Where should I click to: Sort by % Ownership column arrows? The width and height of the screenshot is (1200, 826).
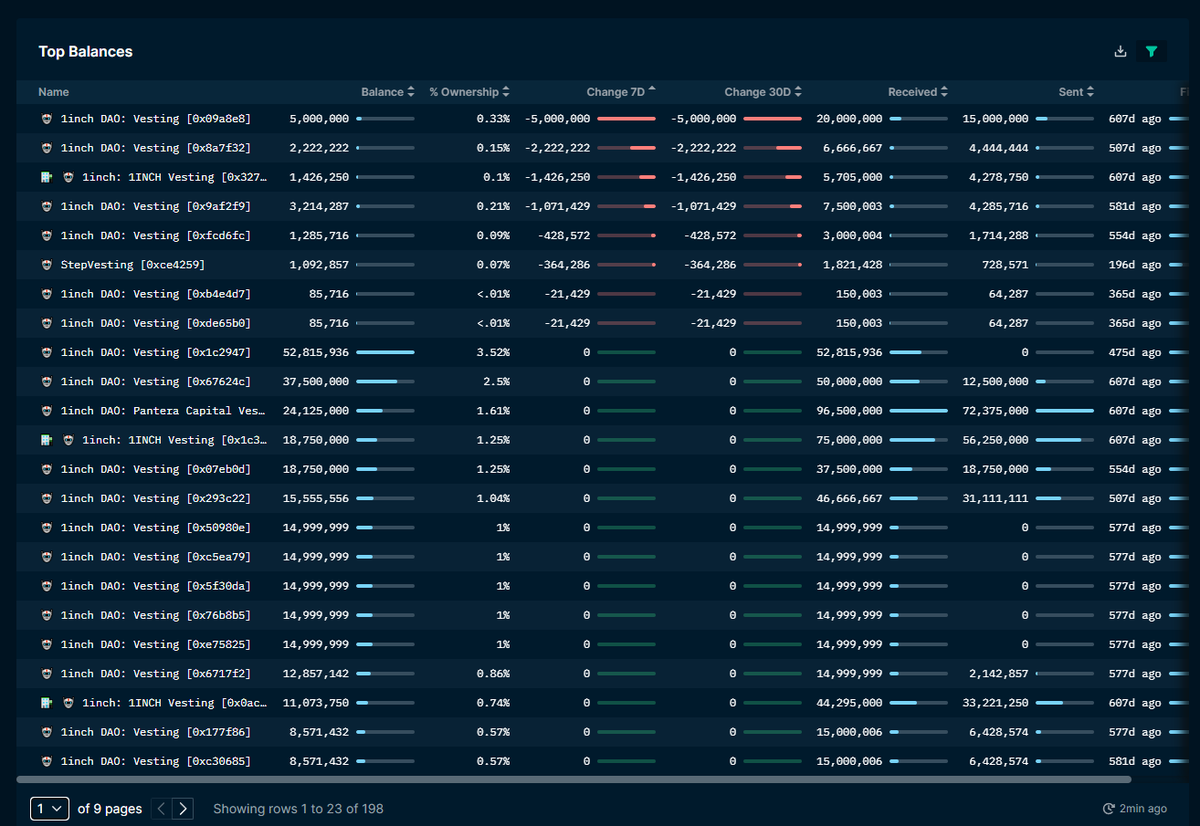tap(506, 92)
